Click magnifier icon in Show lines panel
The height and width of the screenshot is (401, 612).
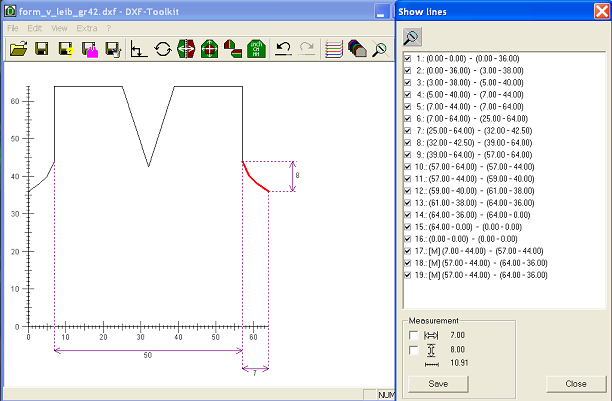[411, 36]
